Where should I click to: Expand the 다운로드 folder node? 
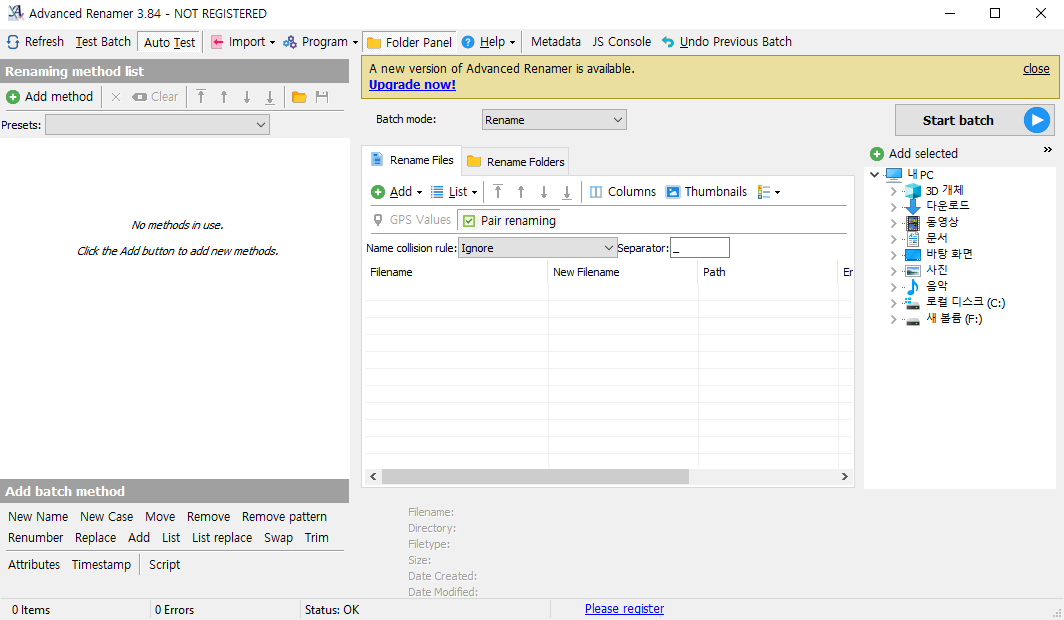click(894, 206)
